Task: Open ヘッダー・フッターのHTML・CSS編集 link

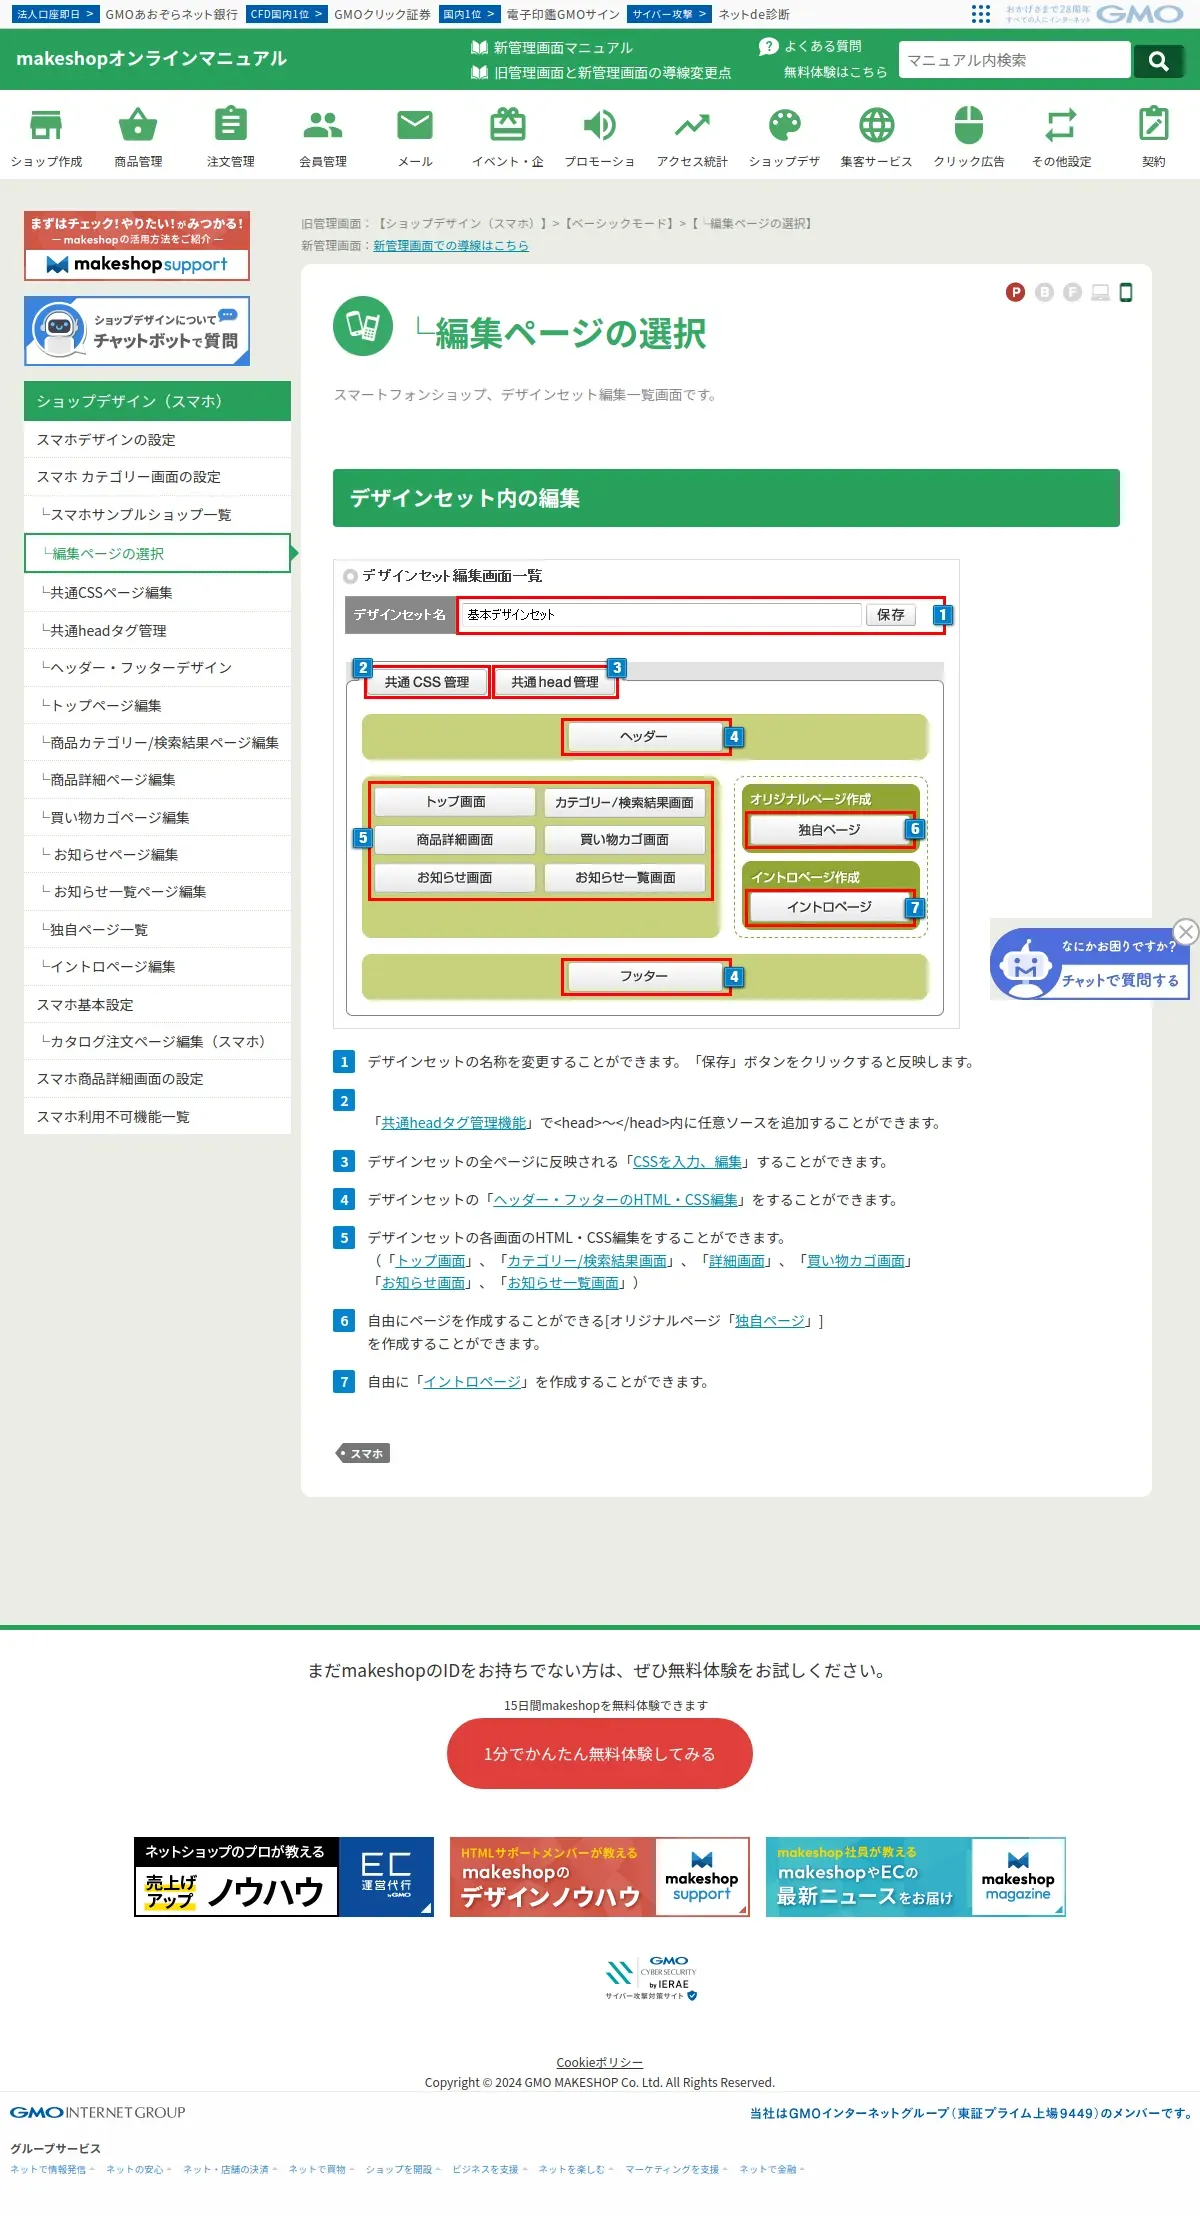Action: [x=616, y=1199]
